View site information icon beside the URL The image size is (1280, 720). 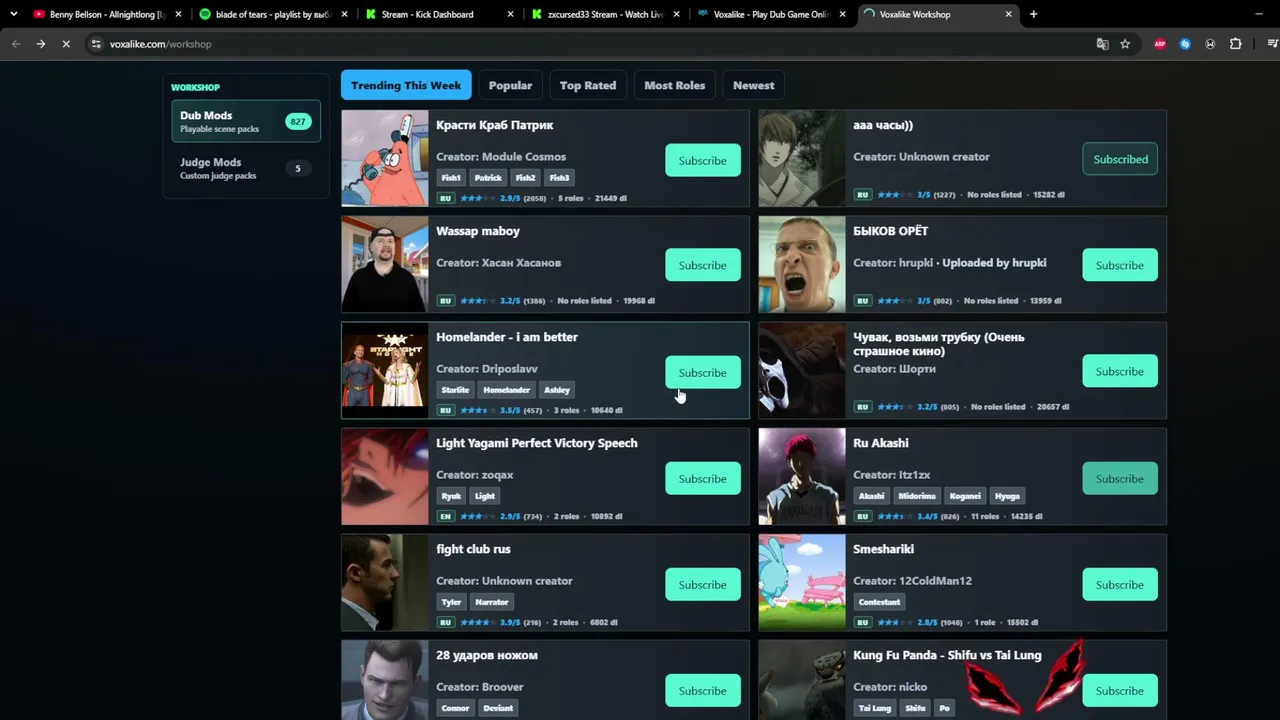click(x=96, y=44)
